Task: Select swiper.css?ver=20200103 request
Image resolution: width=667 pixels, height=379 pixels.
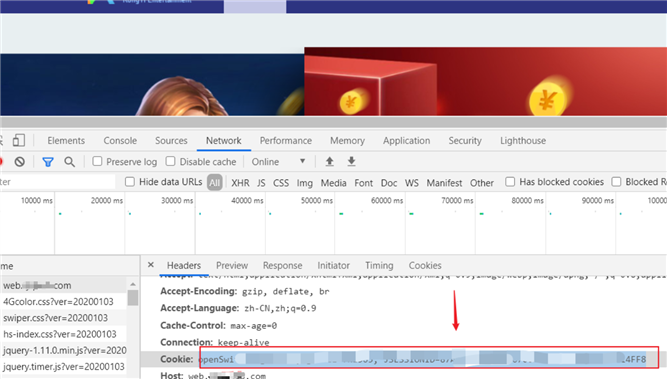Action: 55,318
